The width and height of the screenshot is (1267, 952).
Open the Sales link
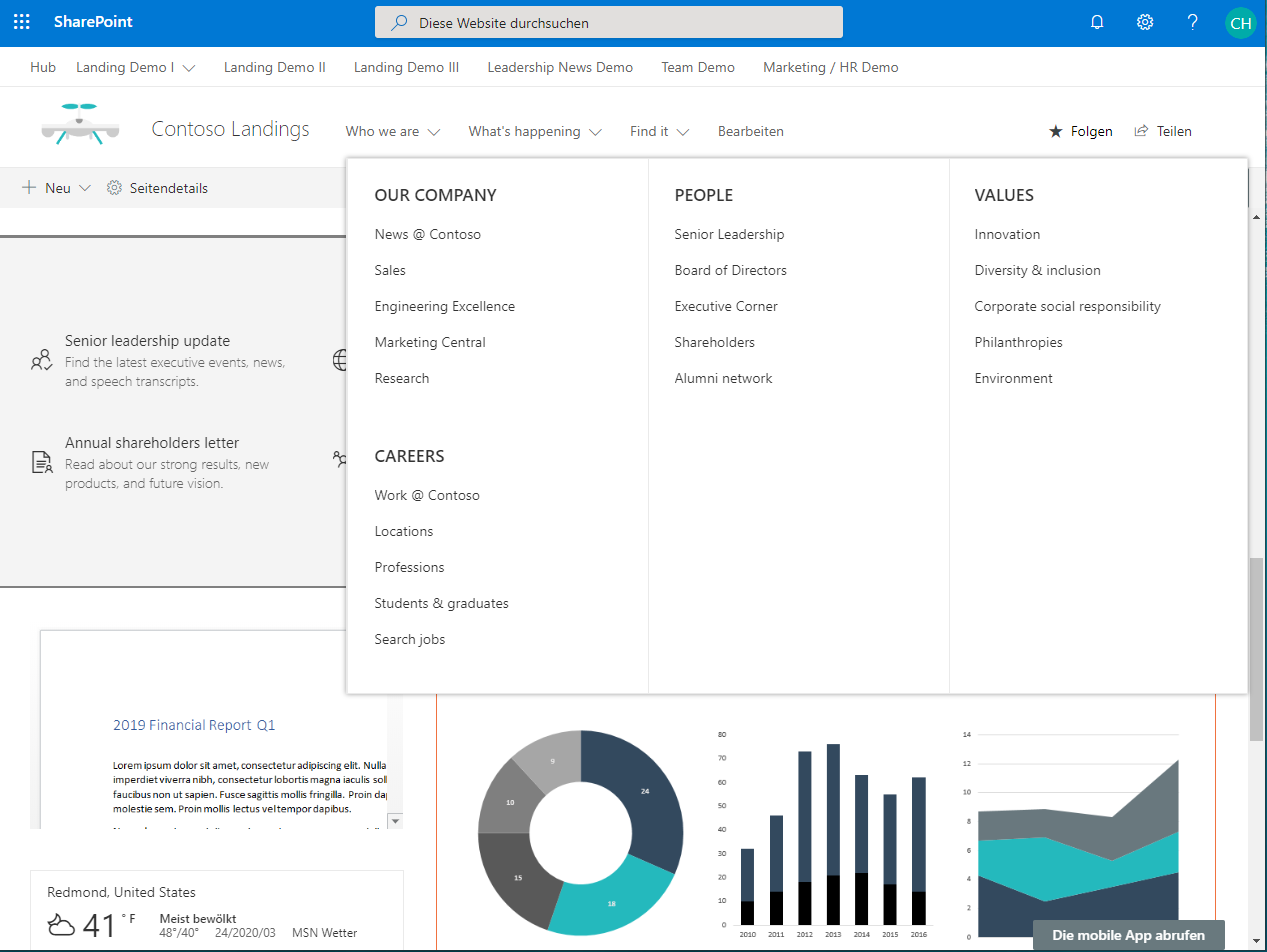point(390,270)
